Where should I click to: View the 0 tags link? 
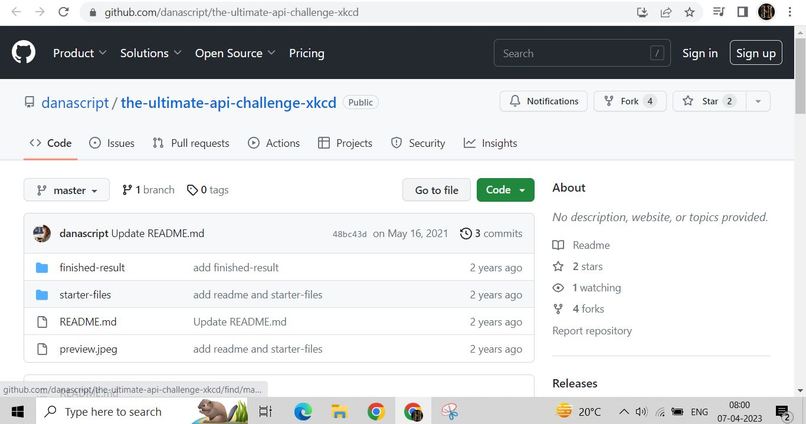pyautogui.click(x=208, y=190)
